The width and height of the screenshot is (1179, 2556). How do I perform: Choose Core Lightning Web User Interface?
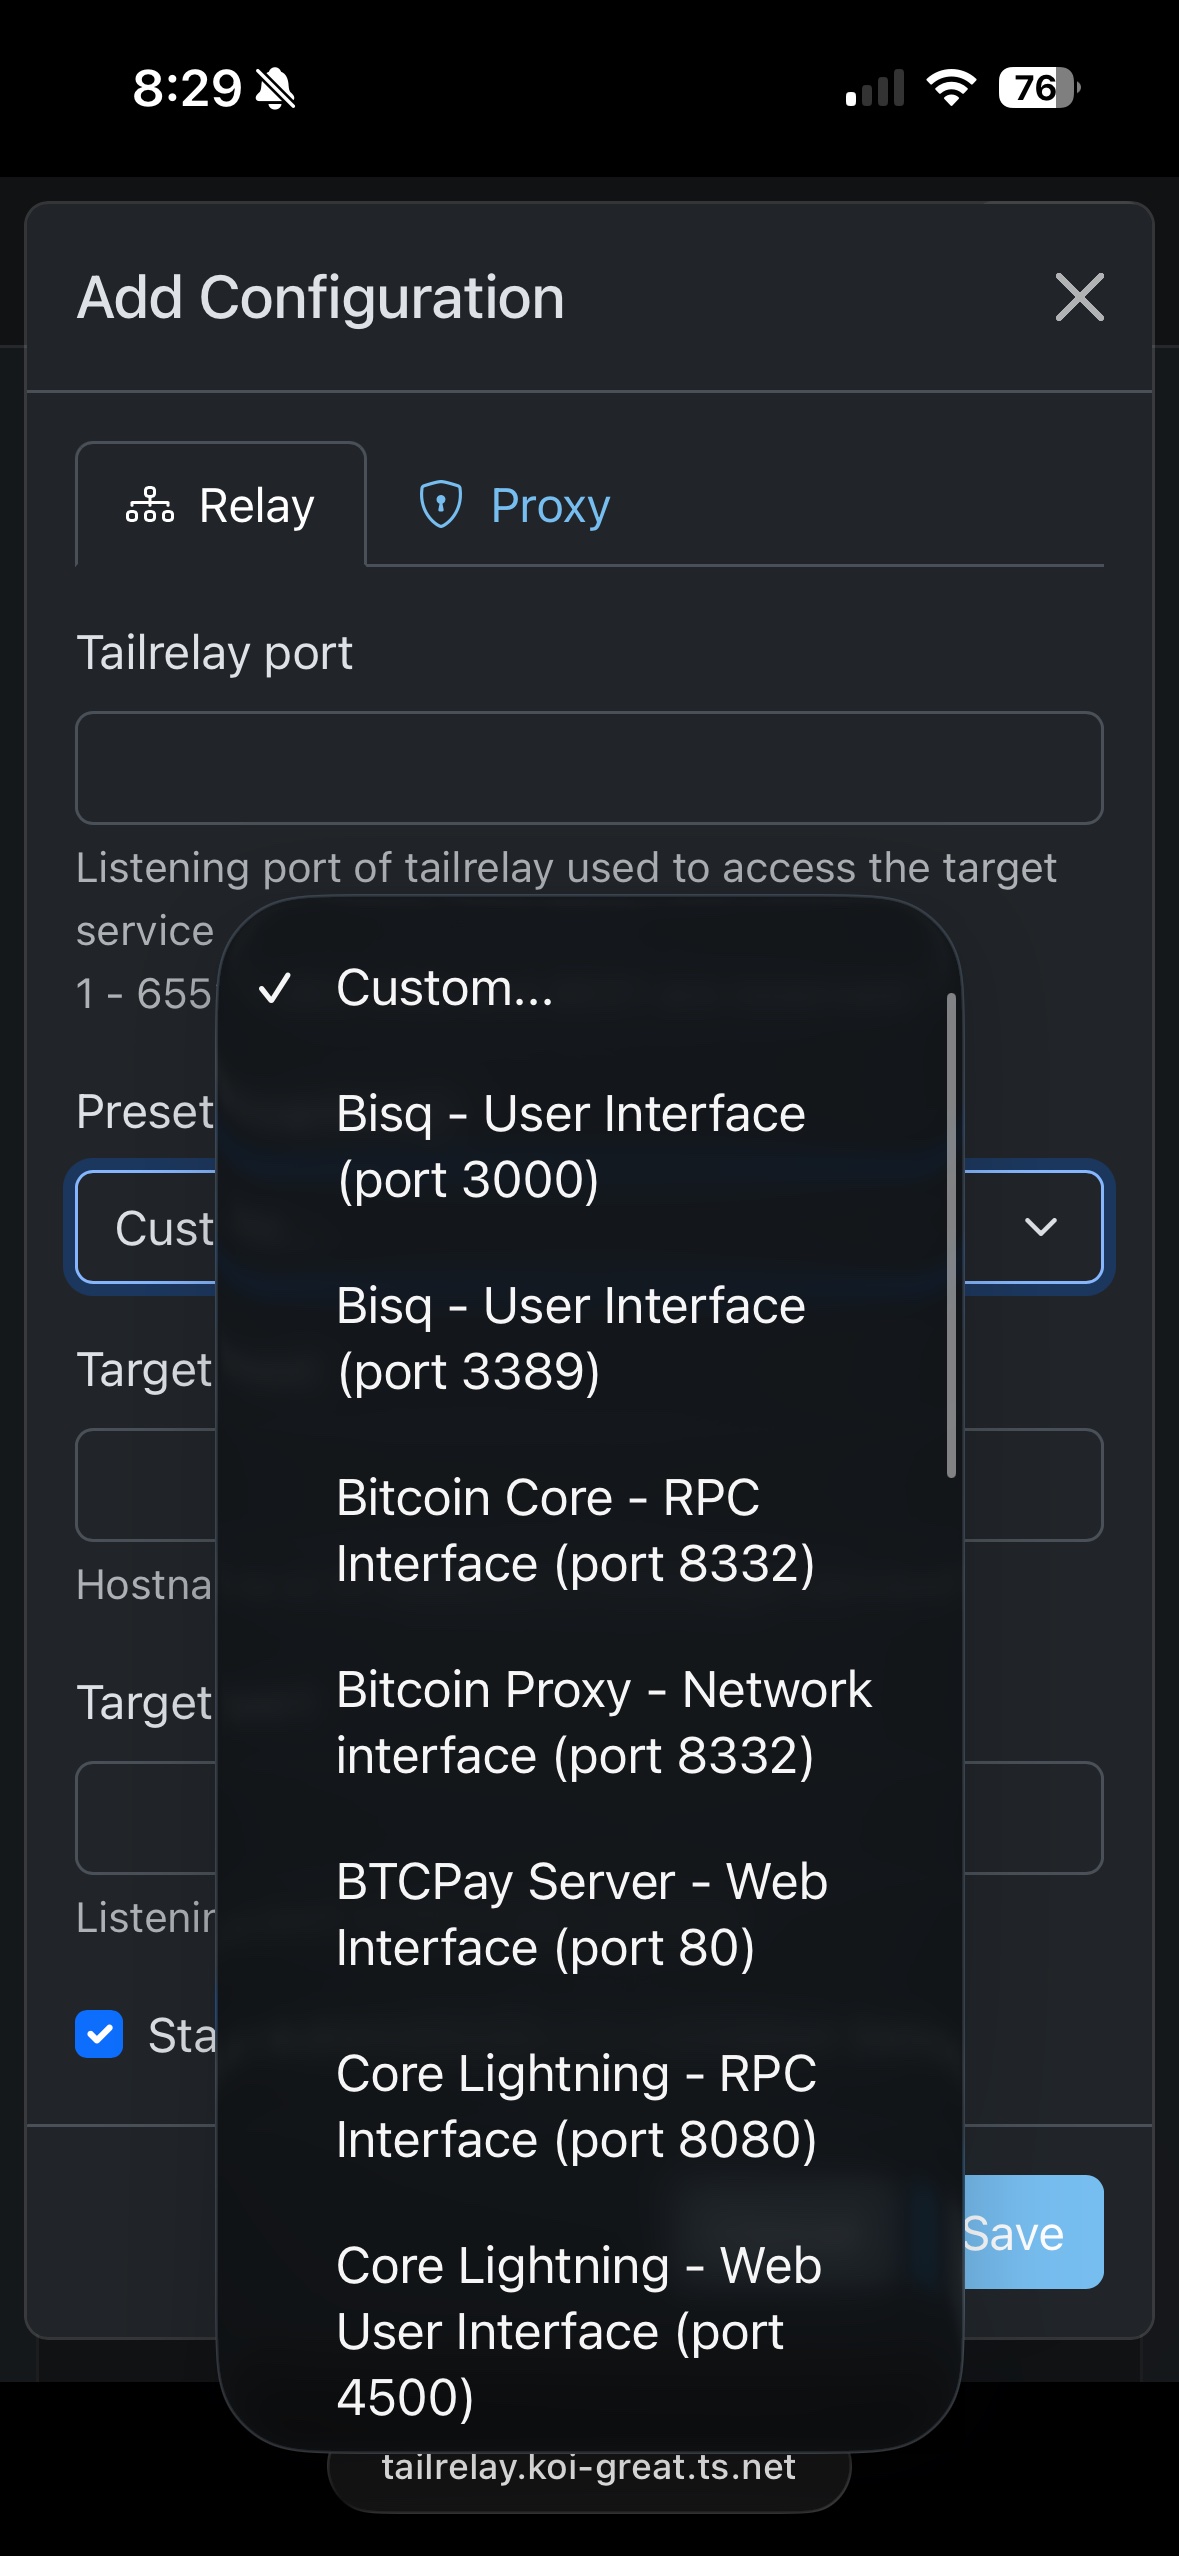[x=578, y=2330]
